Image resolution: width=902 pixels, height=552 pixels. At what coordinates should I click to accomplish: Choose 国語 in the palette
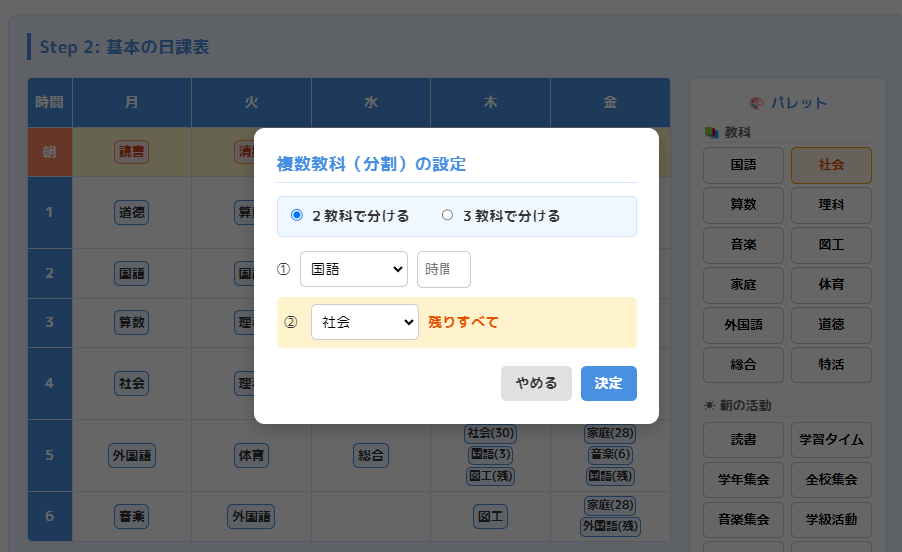coord(743,165)
